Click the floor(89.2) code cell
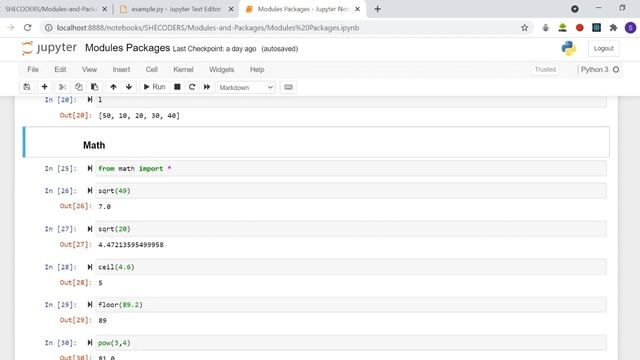640x360 pixels. pyautogui.click(x=351, y=305)
